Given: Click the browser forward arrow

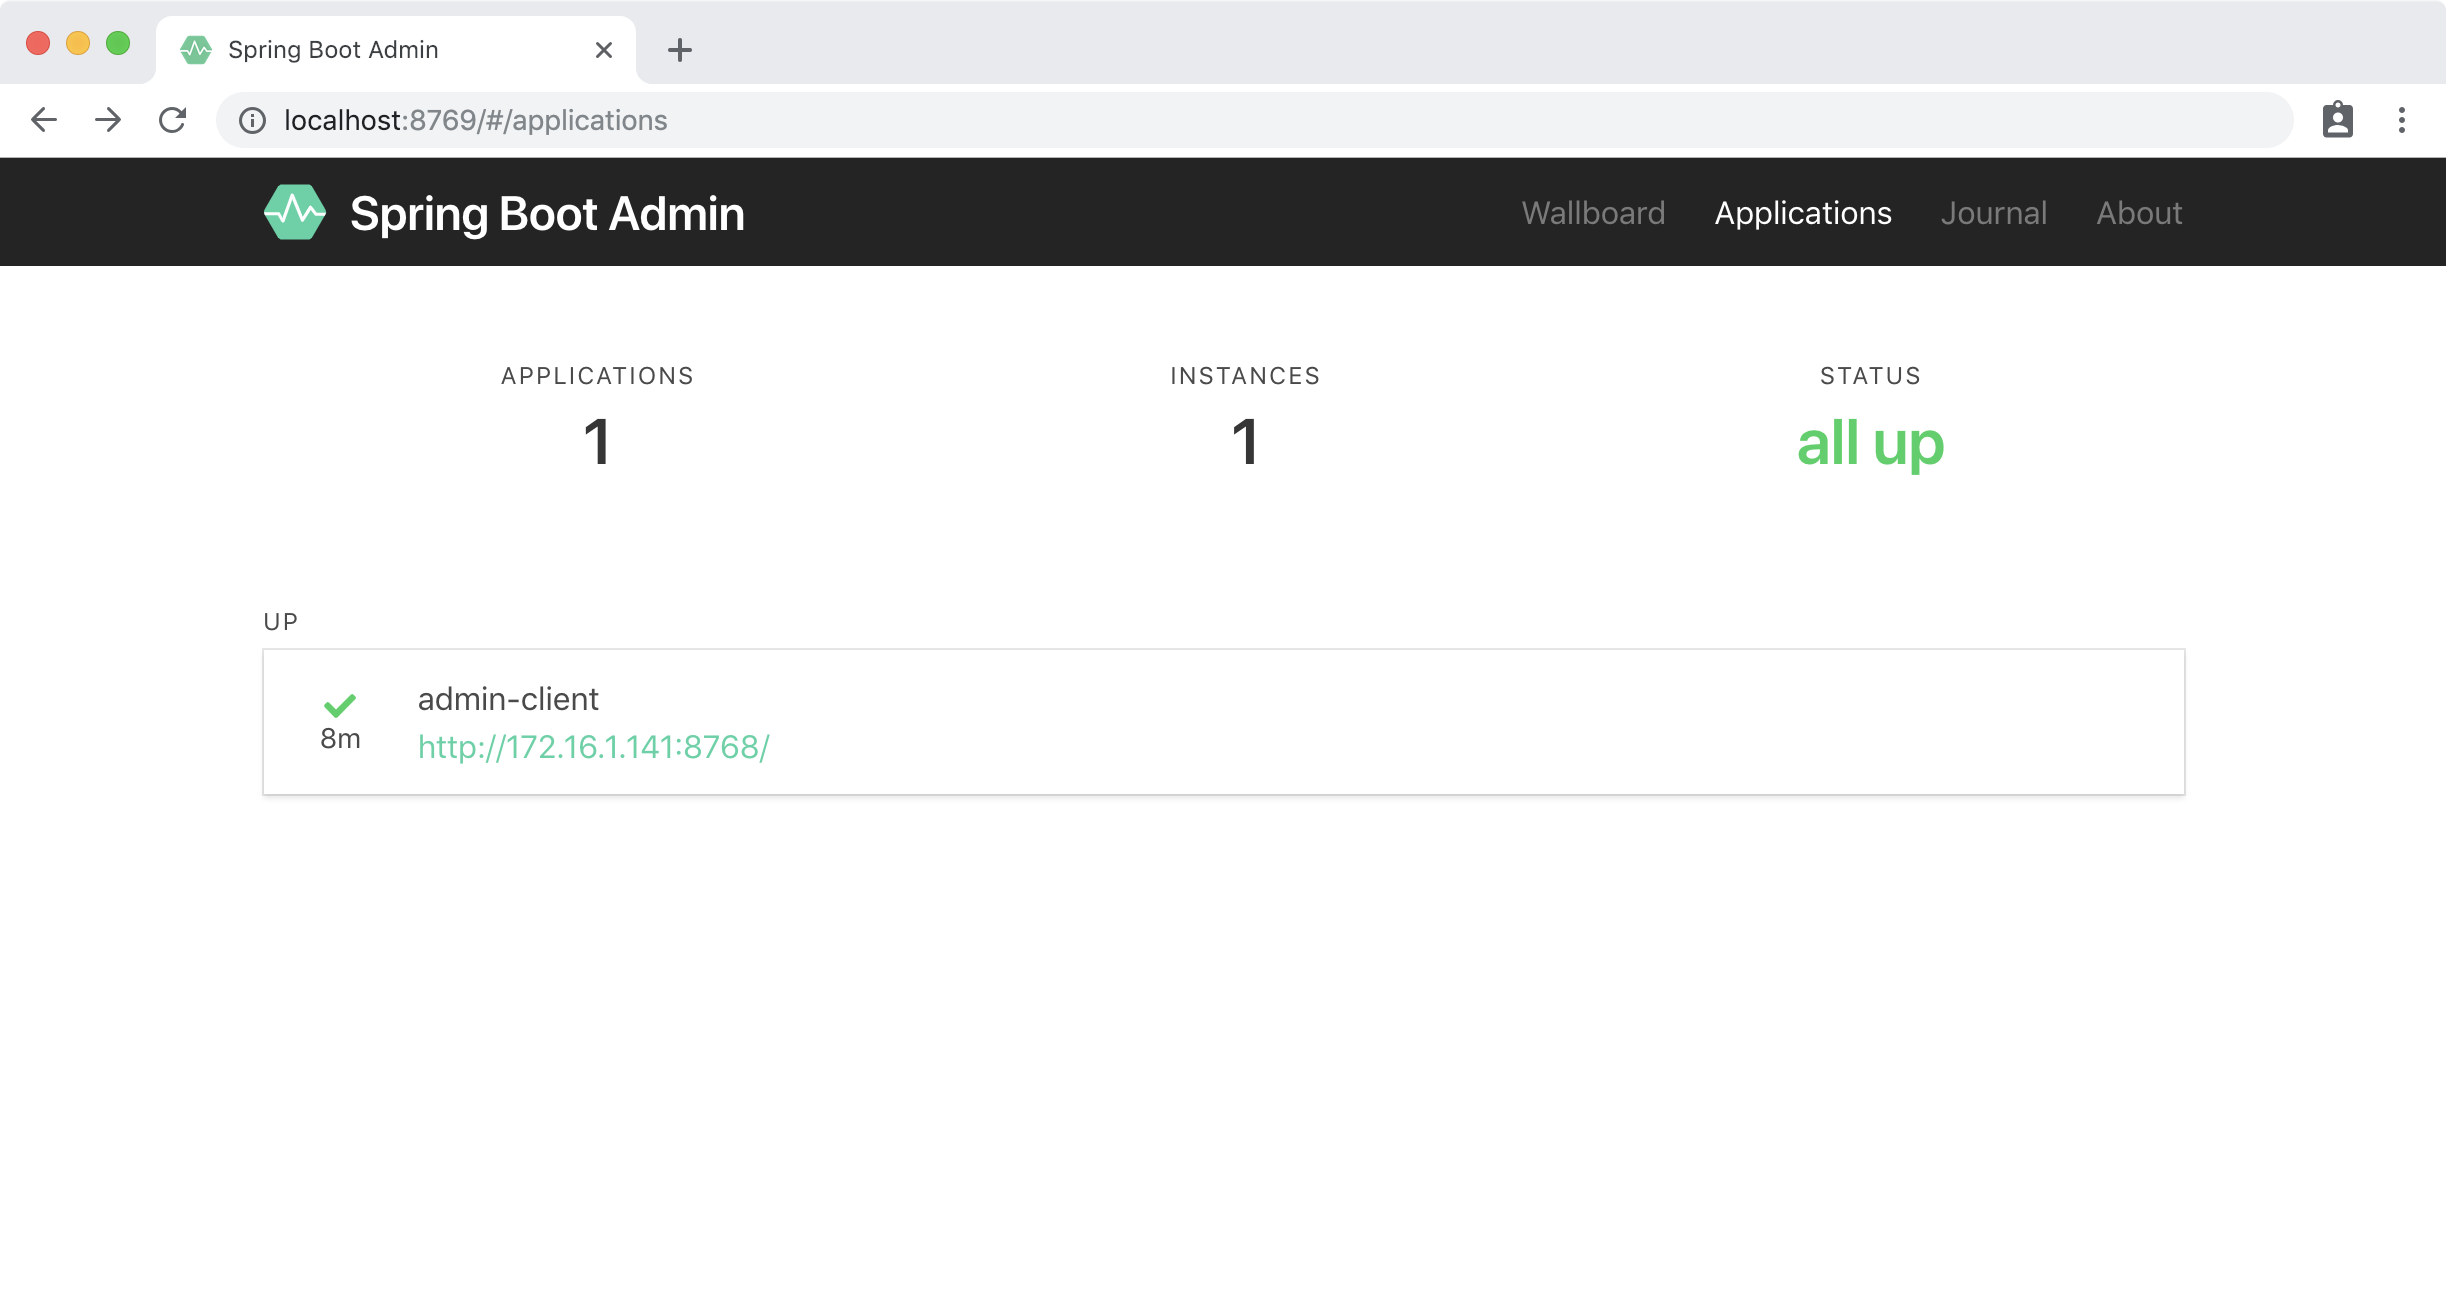Looking at the screenshot, I should [x=108, y=120].
